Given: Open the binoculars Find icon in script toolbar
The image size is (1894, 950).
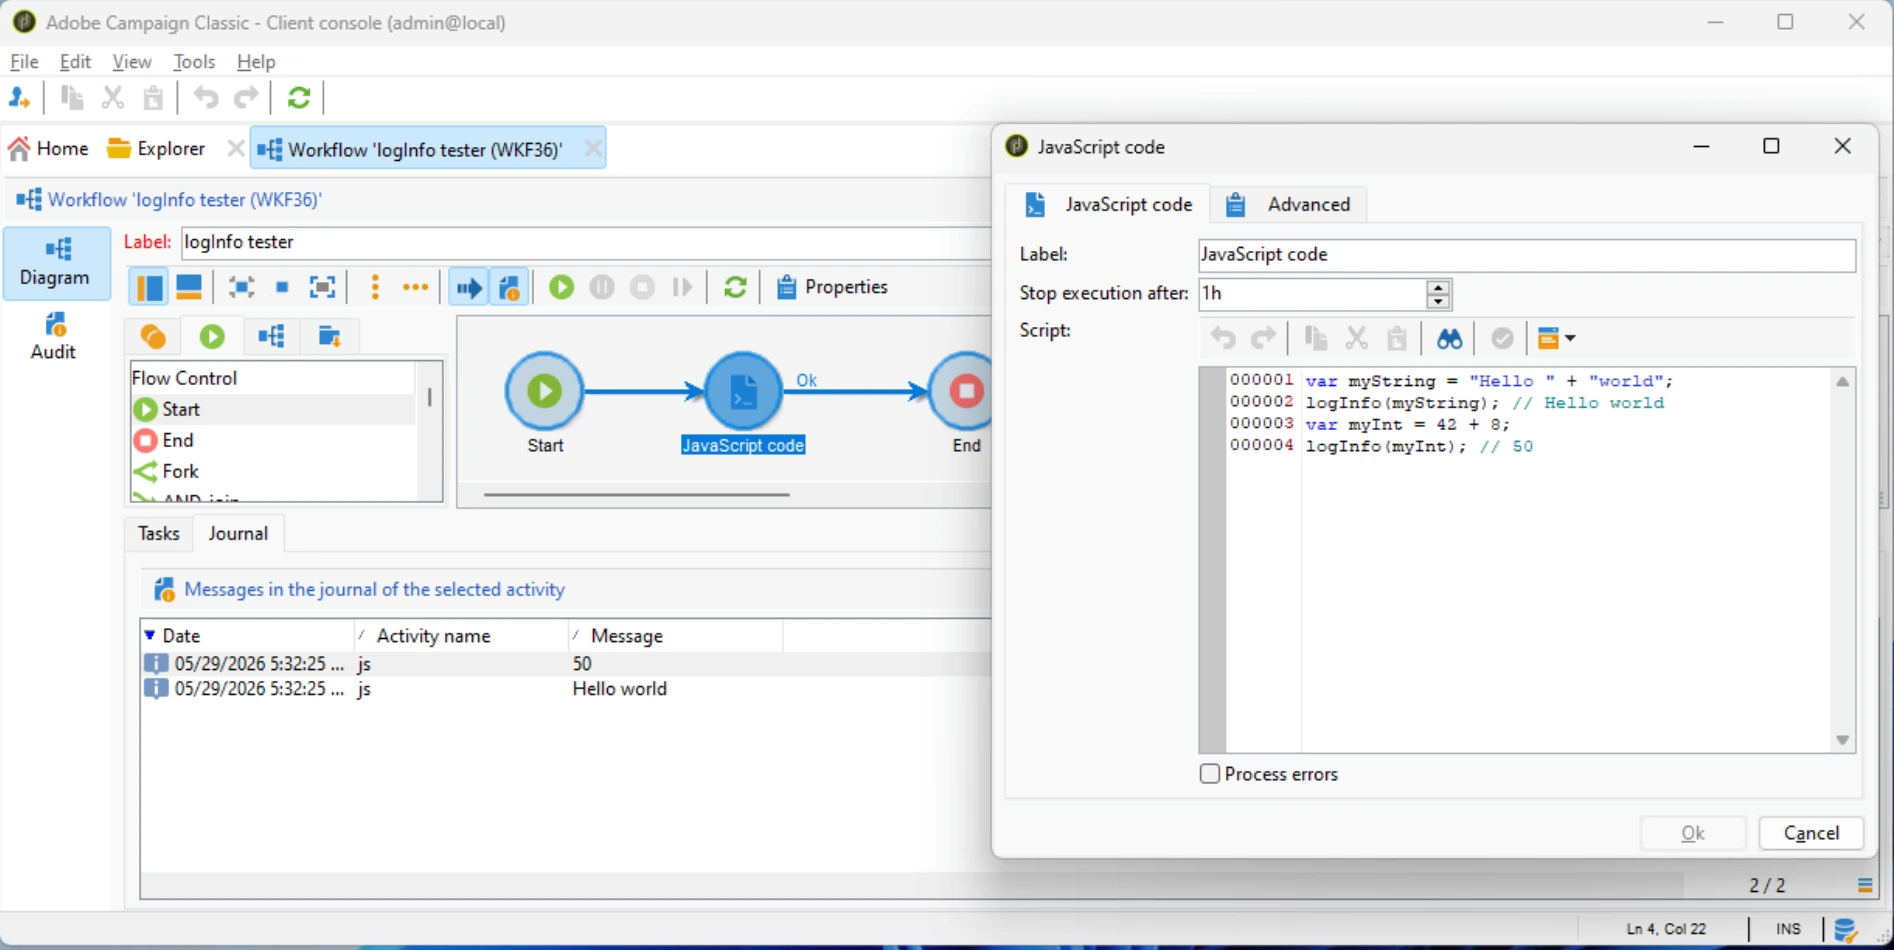Looking at the screenshot, I should [x=1449, y=339].
